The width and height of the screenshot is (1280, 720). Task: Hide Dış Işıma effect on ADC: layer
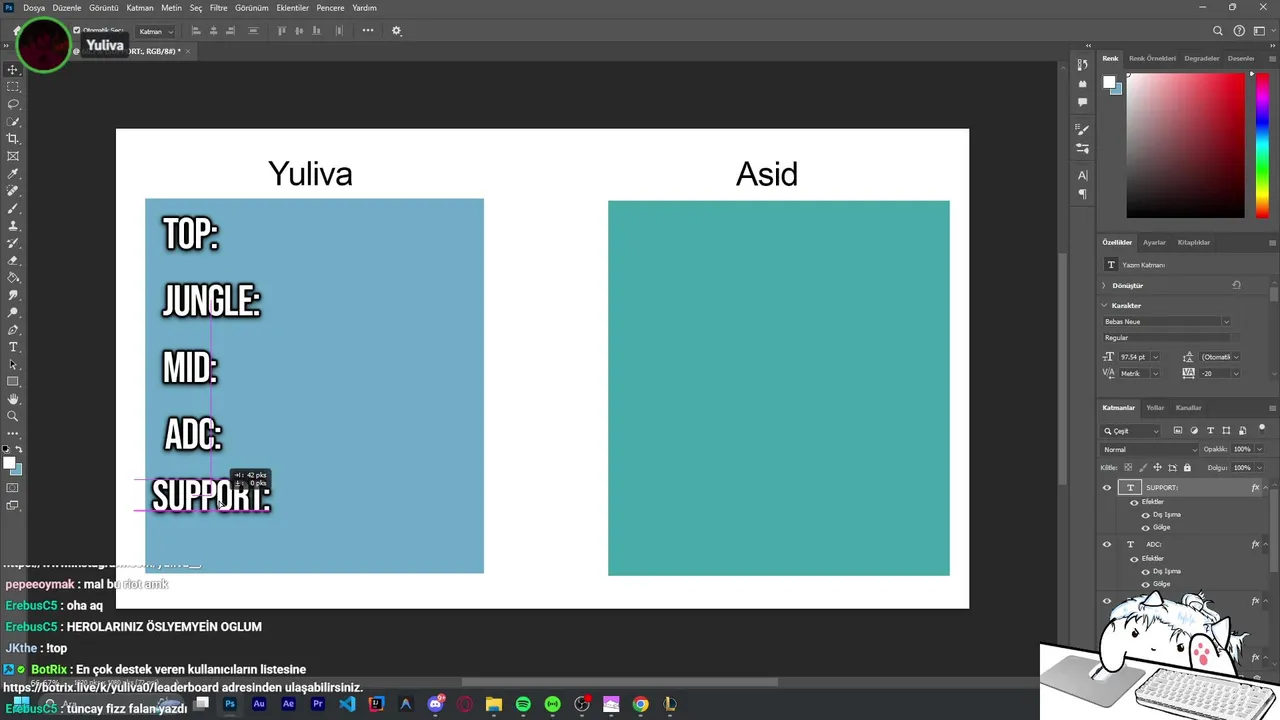1145,571
